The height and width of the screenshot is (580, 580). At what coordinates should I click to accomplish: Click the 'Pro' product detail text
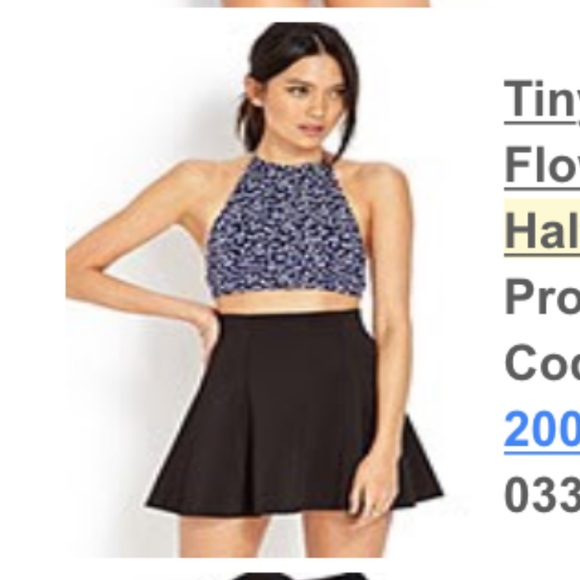542,297
